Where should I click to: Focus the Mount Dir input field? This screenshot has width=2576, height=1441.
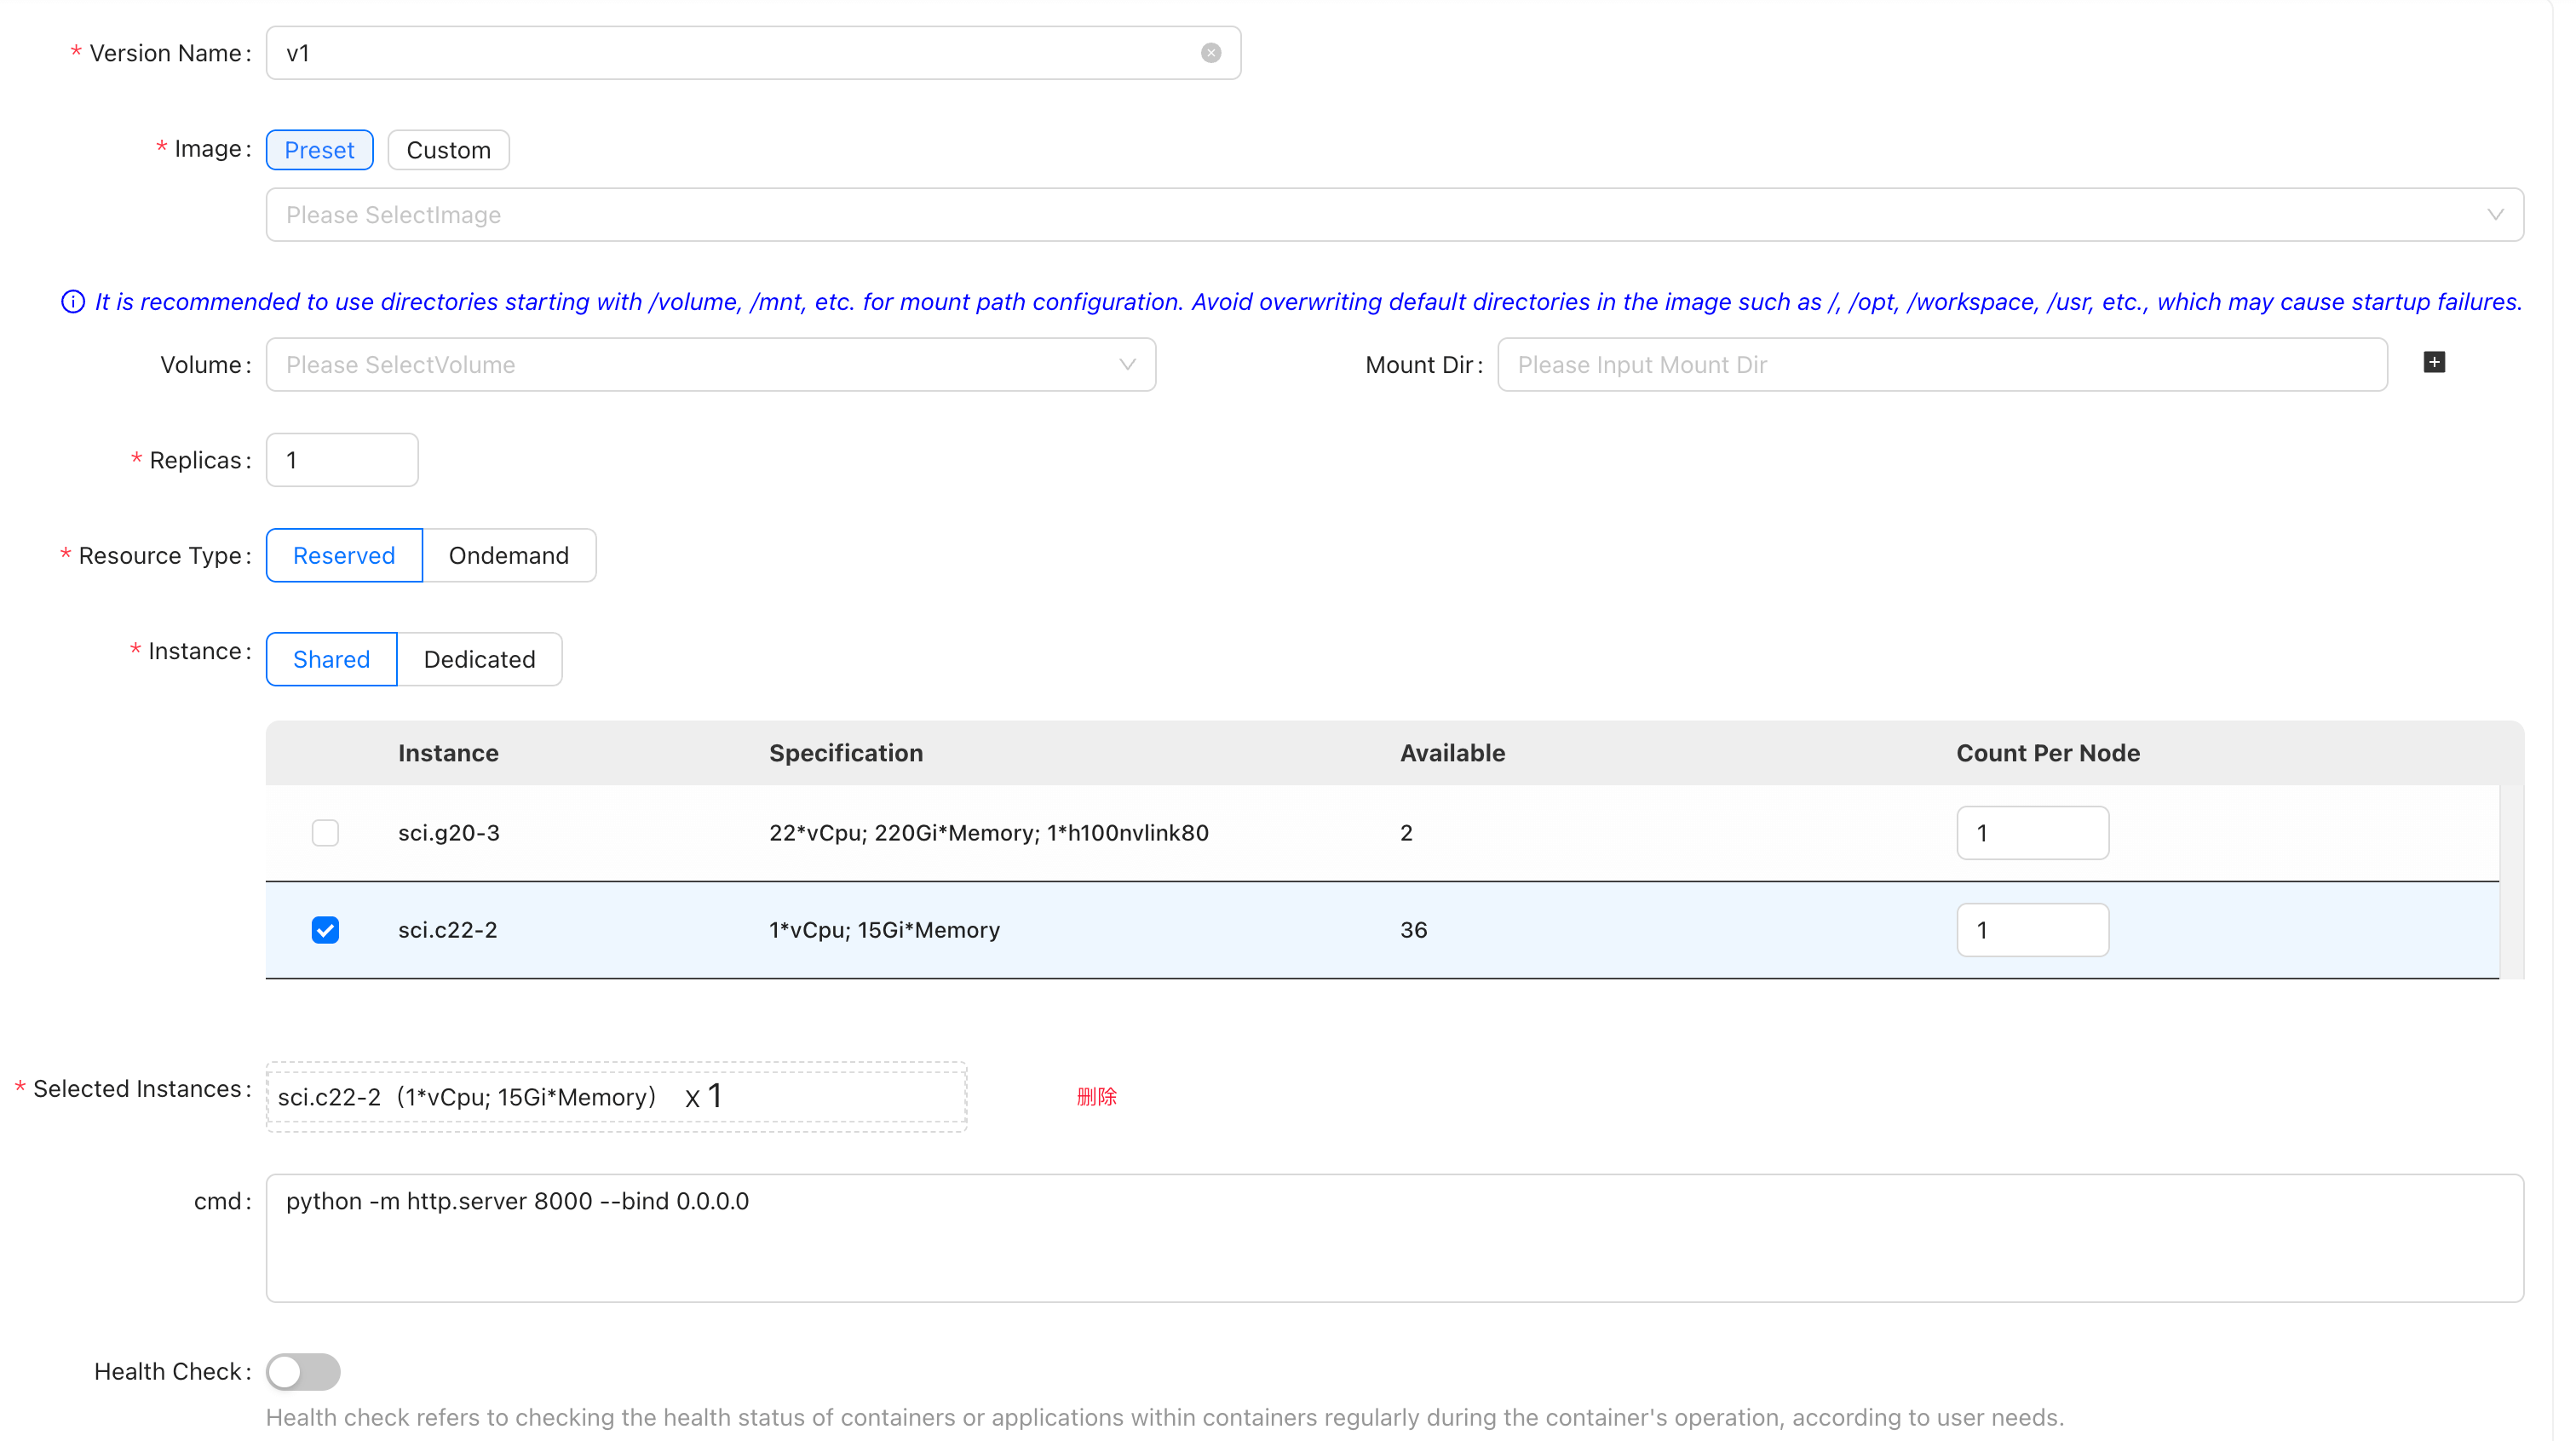1942,365
